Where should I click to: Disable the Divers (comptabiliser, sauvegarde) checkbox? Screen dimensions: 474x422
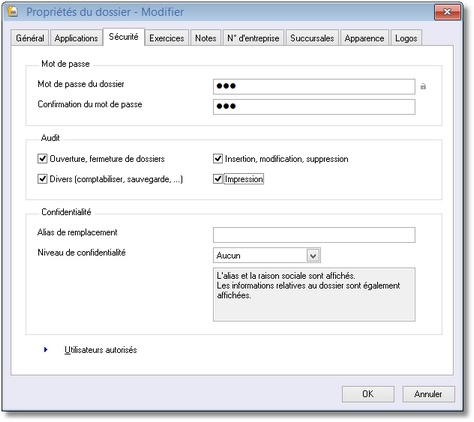42,179
